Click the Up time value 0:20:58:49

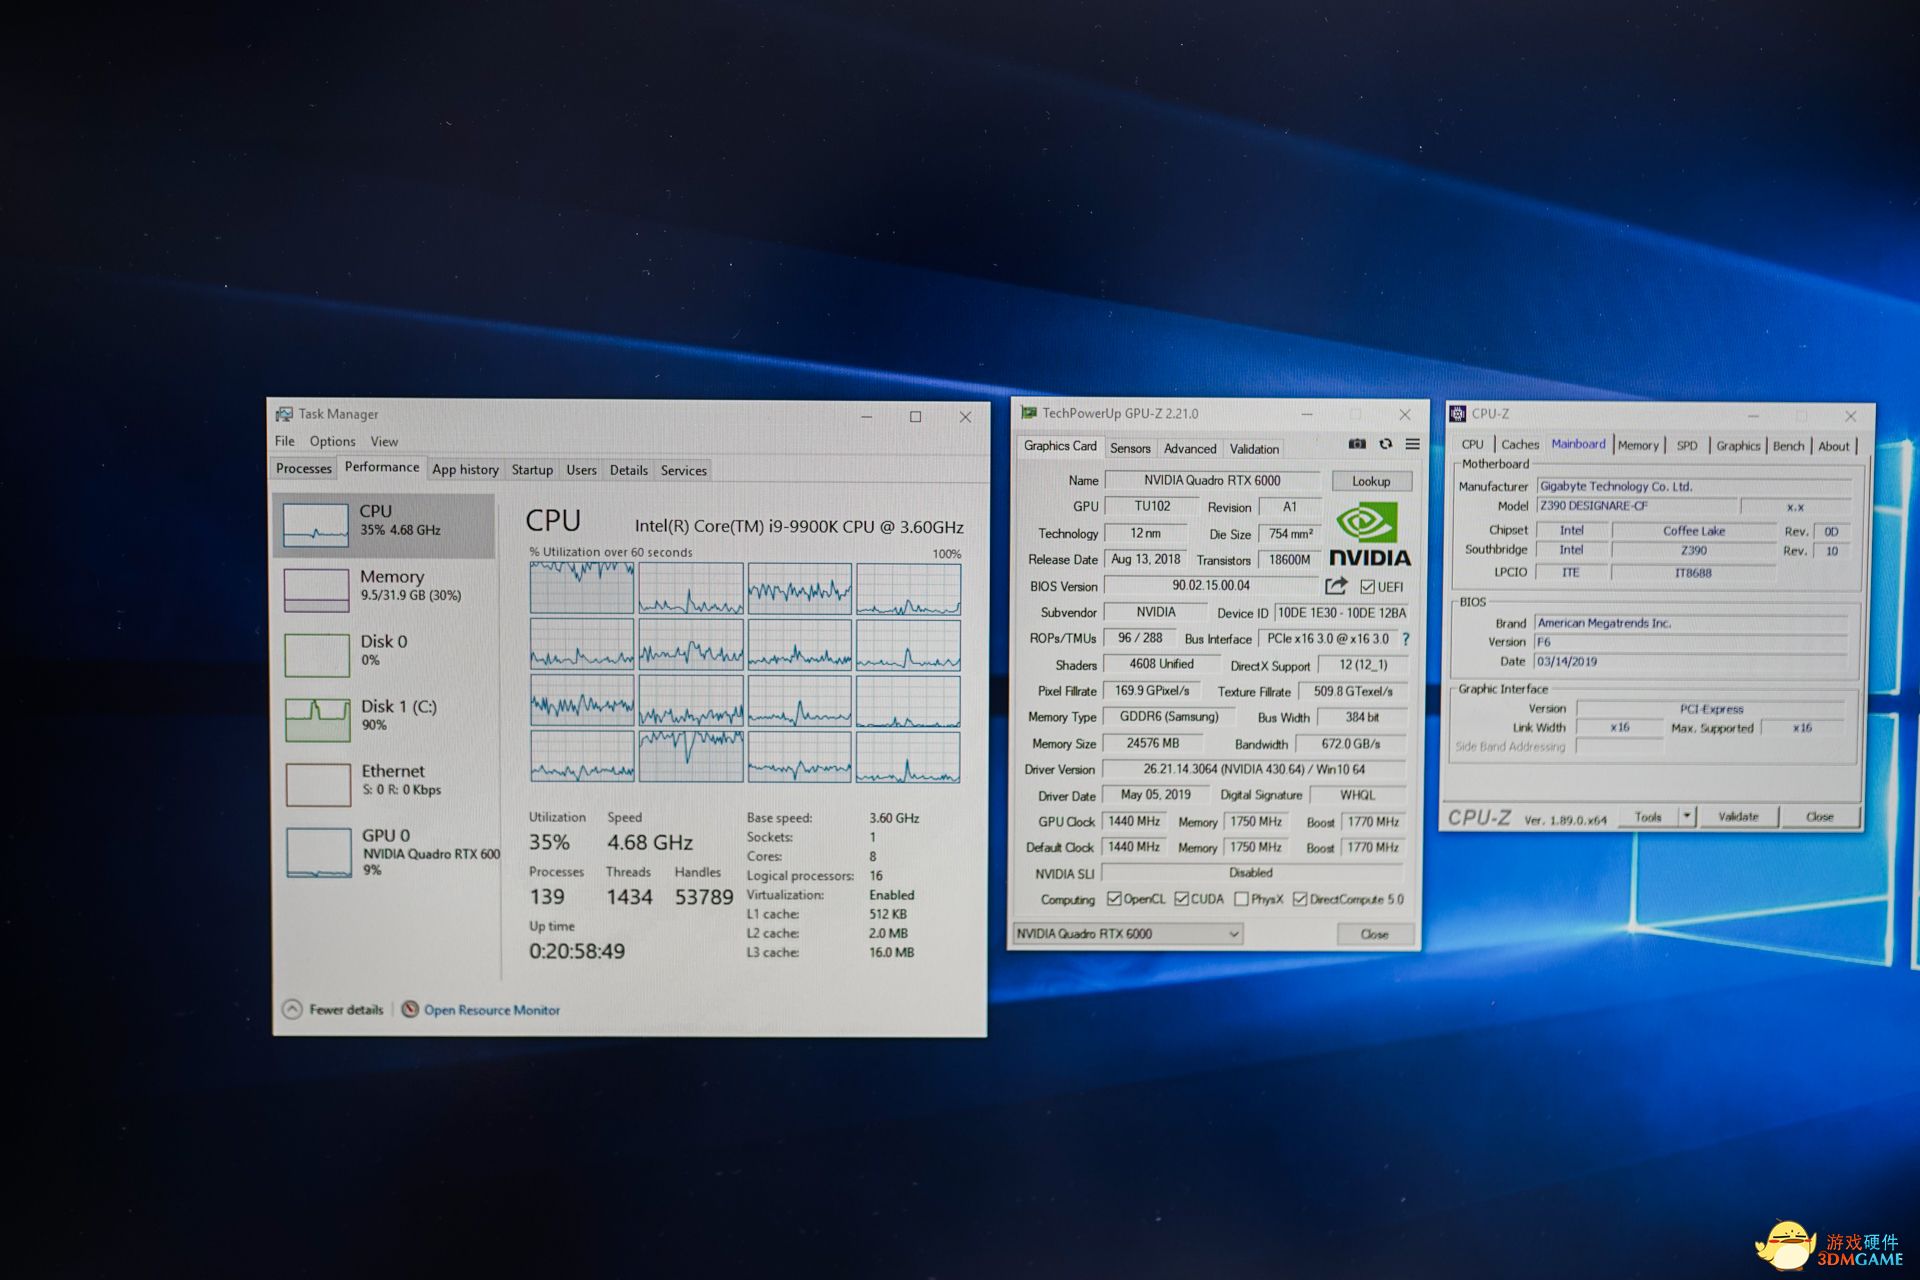577,951
